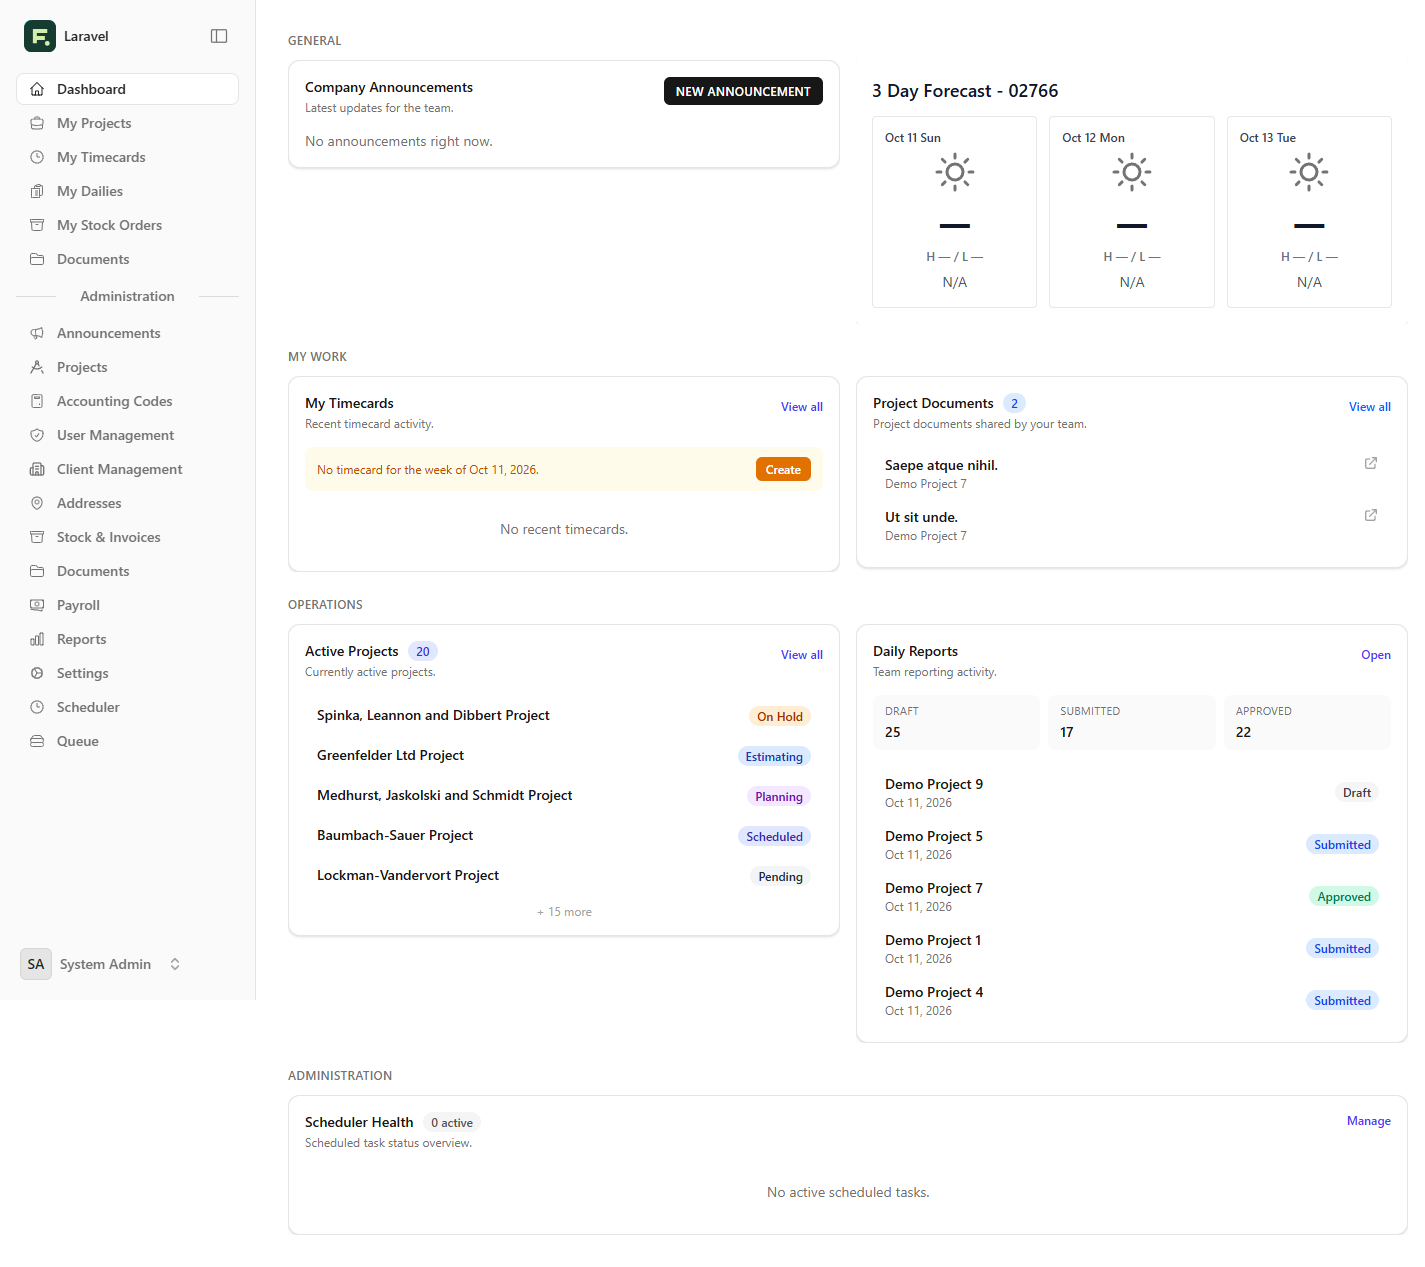Open Daily Reports via Open link
The width and height of the screenshot is (1425, 1267).
pyautogui.click(x=1376, y=655)
